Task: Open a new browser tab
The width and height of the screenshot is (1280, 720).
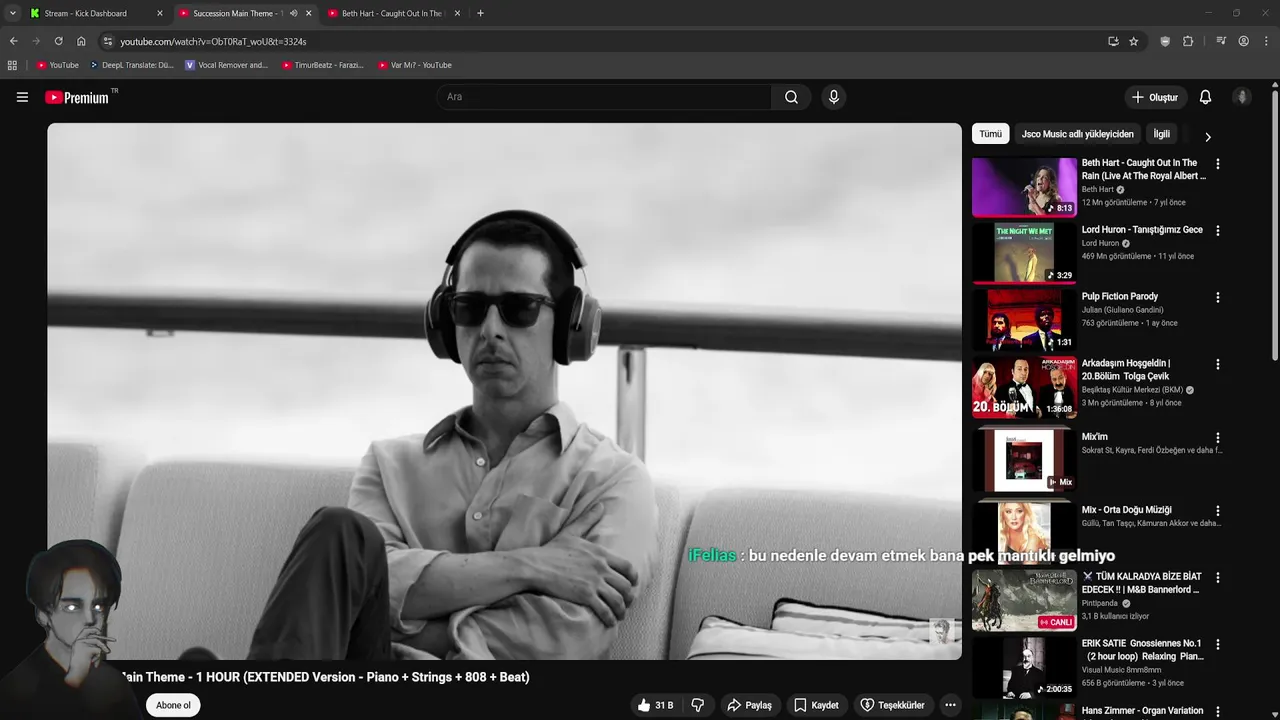Action: 480,13
